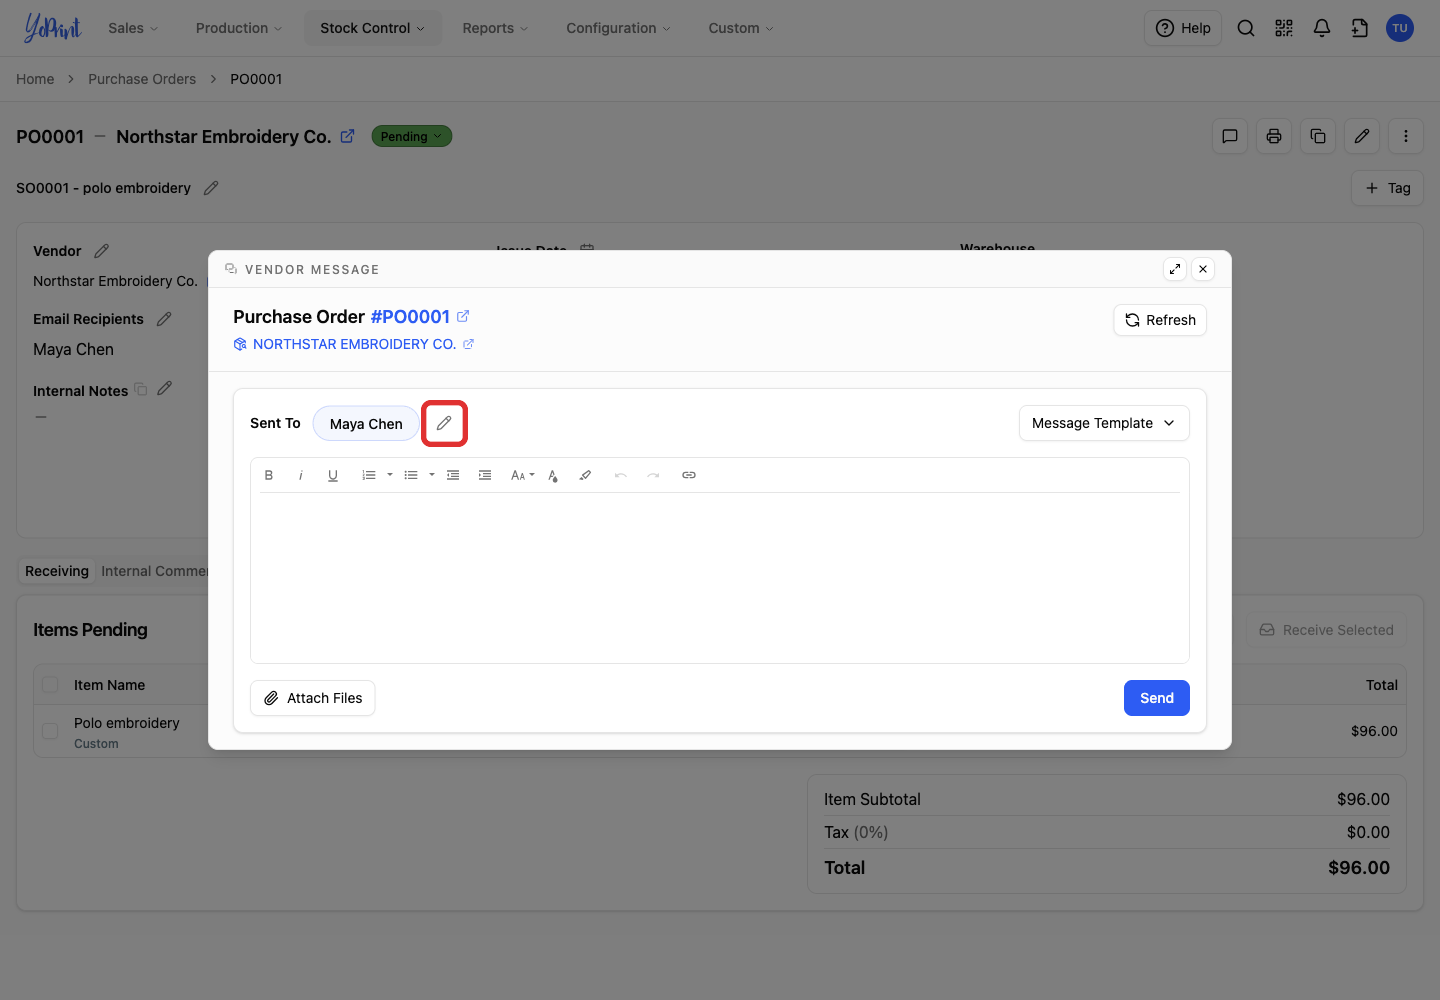Insert bulleted list in editor
The width and height of the screenshot is (1440, 1000).
tap(411, 475)
